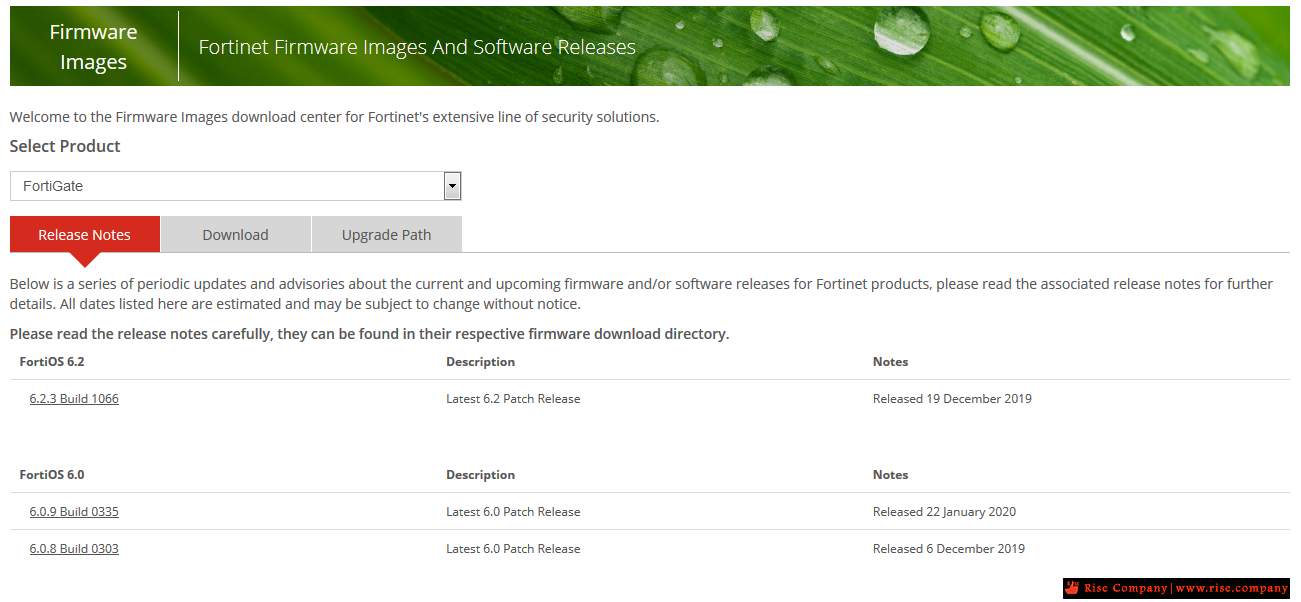Image resolution: width=1301 pixels, height=602 pixels.
Task: Click the Latest 6.2 Patch Release description
Action: pos(513,399)
